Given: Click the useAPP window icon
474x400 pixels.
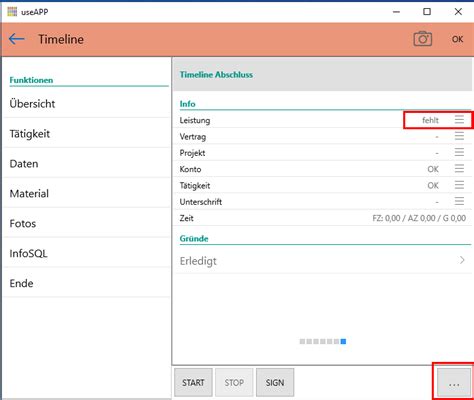Looking at the screenshot, I should point(12,12).
